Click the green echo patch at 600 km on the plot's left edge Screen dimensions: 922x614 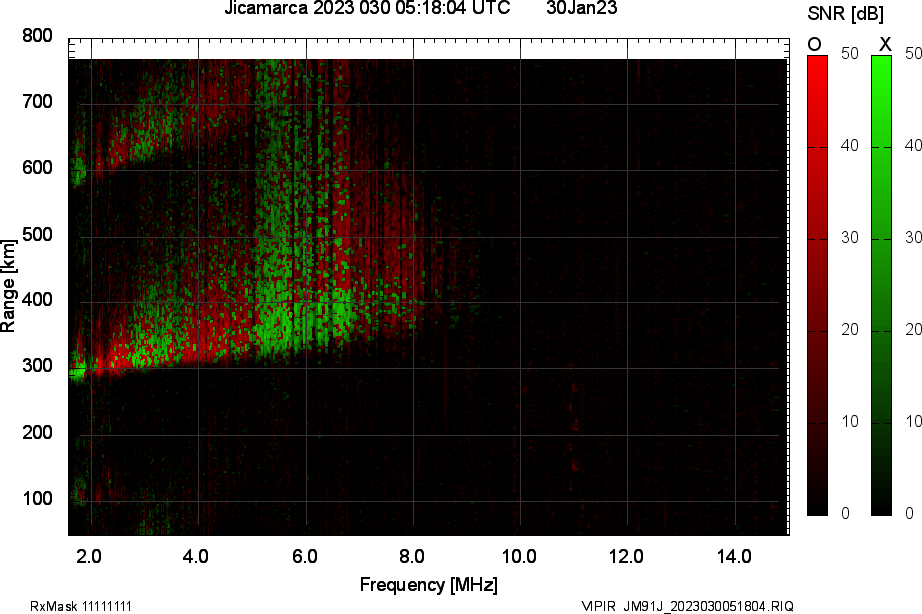coord(77,172)
